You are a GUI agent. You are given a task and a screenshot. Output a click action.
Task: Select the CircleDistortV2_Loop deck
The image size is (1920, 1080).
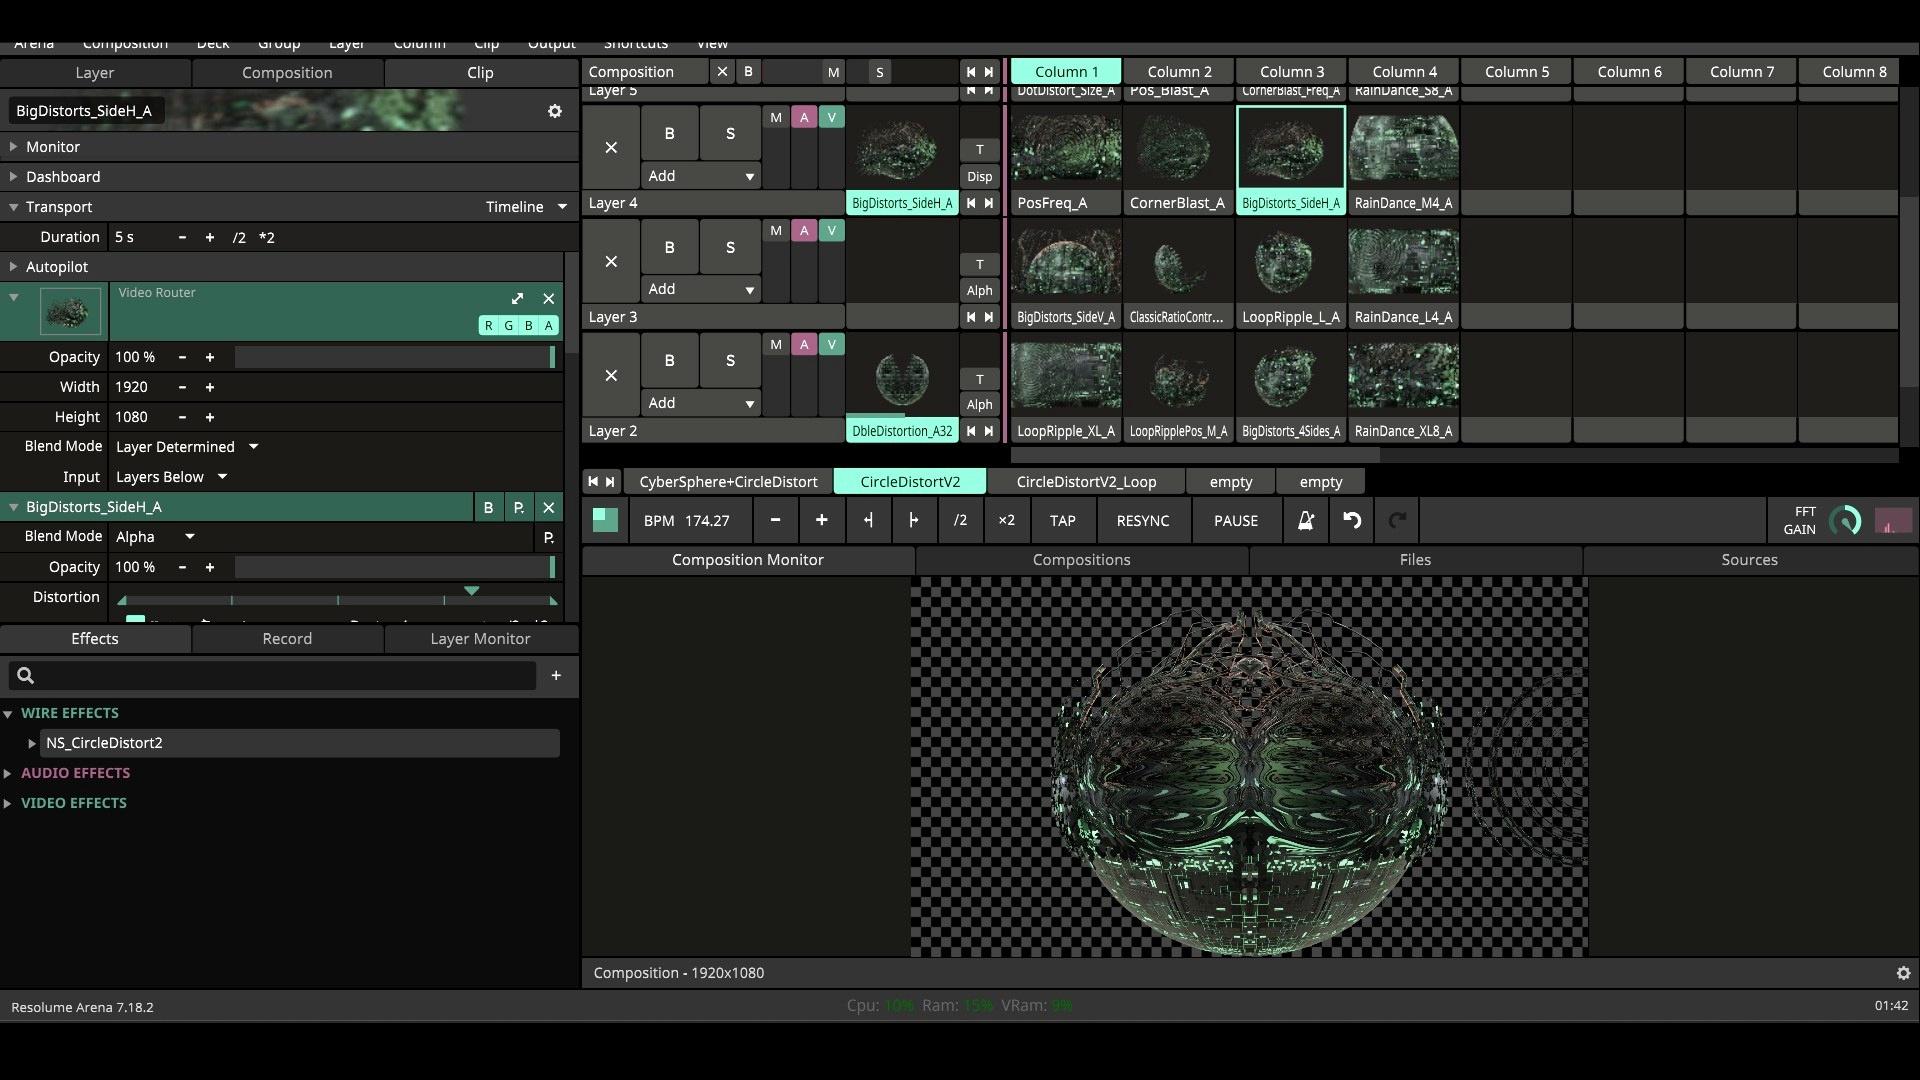[1086, 482]
